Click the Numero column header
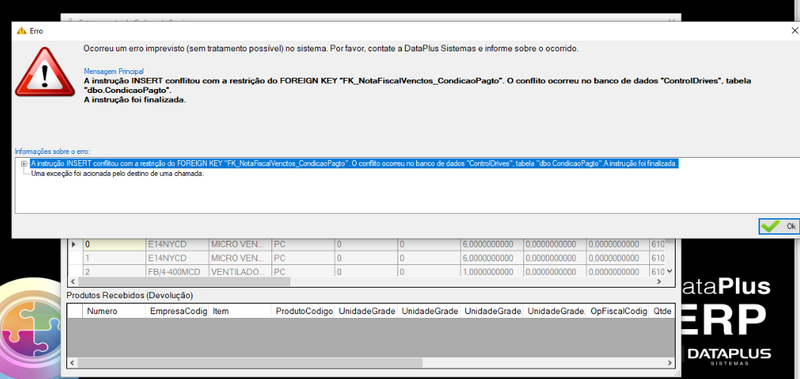This screenshot has height=379, width=800. (x=114, y=311)
